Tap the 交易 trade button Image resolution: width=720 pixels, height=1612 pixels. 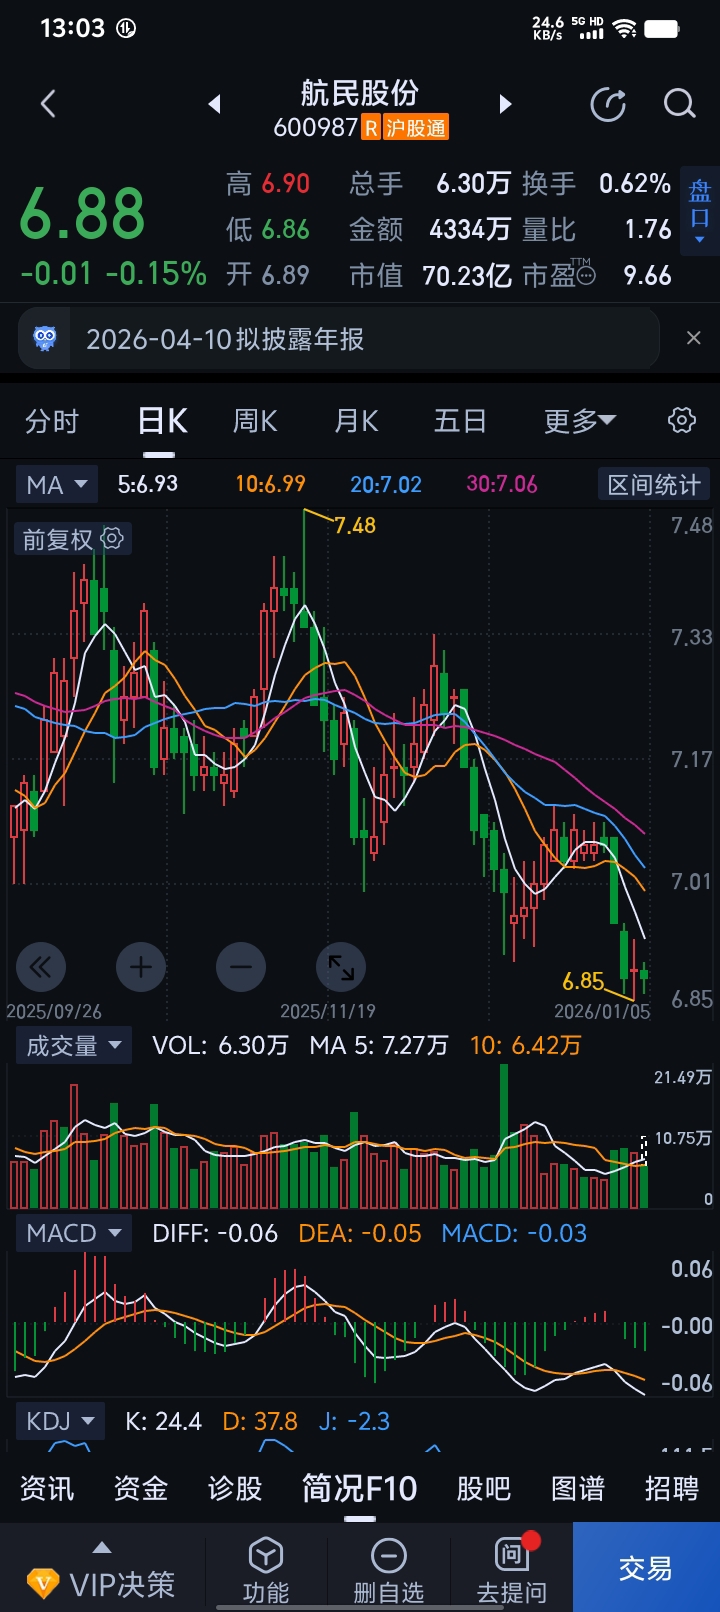coord(646,1568)
